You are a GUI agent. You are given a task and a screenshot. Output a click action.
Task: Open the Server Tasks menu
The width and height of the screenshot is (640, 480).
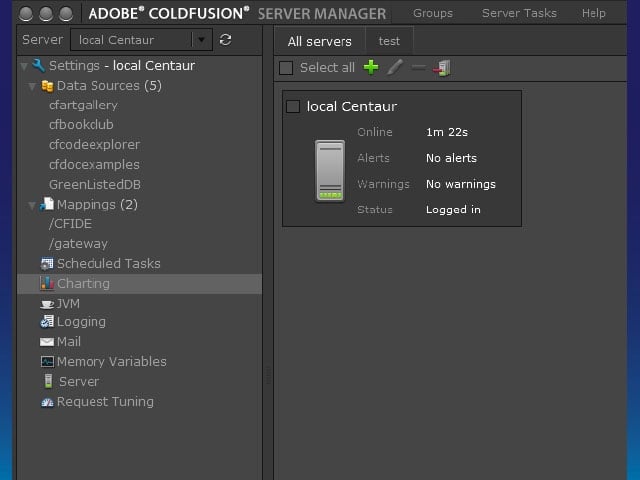519,13
